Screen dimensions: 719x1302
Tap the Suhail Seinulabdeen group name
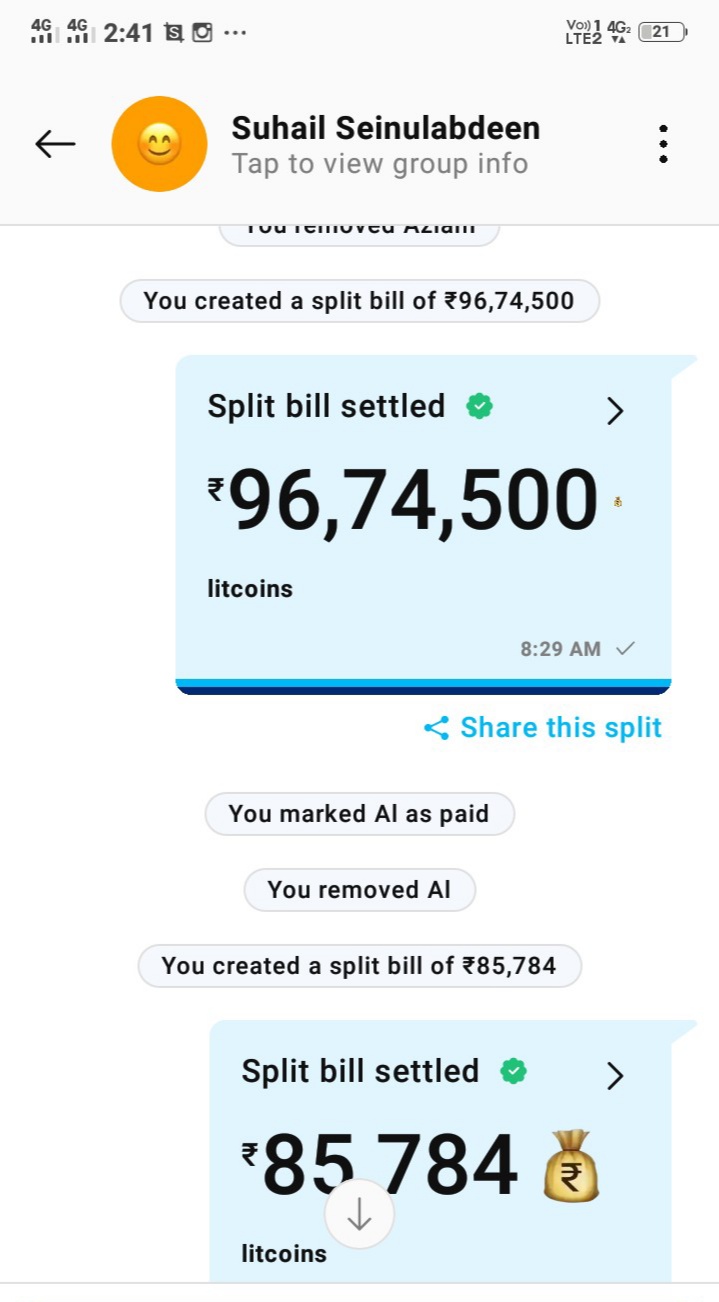click(386, 128)
